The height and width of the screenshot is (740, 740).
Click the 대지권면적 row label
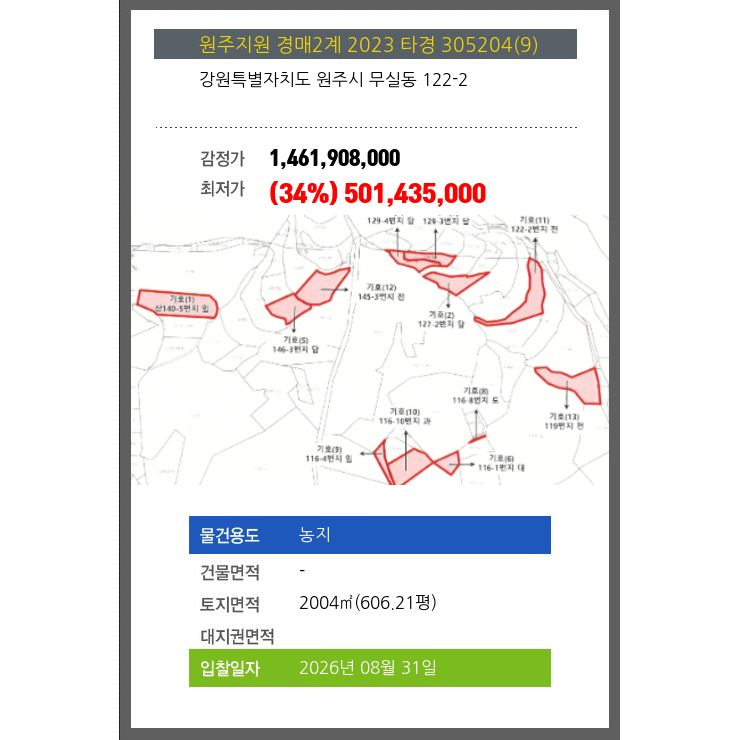pyautogui.click(x=237, y=636)
